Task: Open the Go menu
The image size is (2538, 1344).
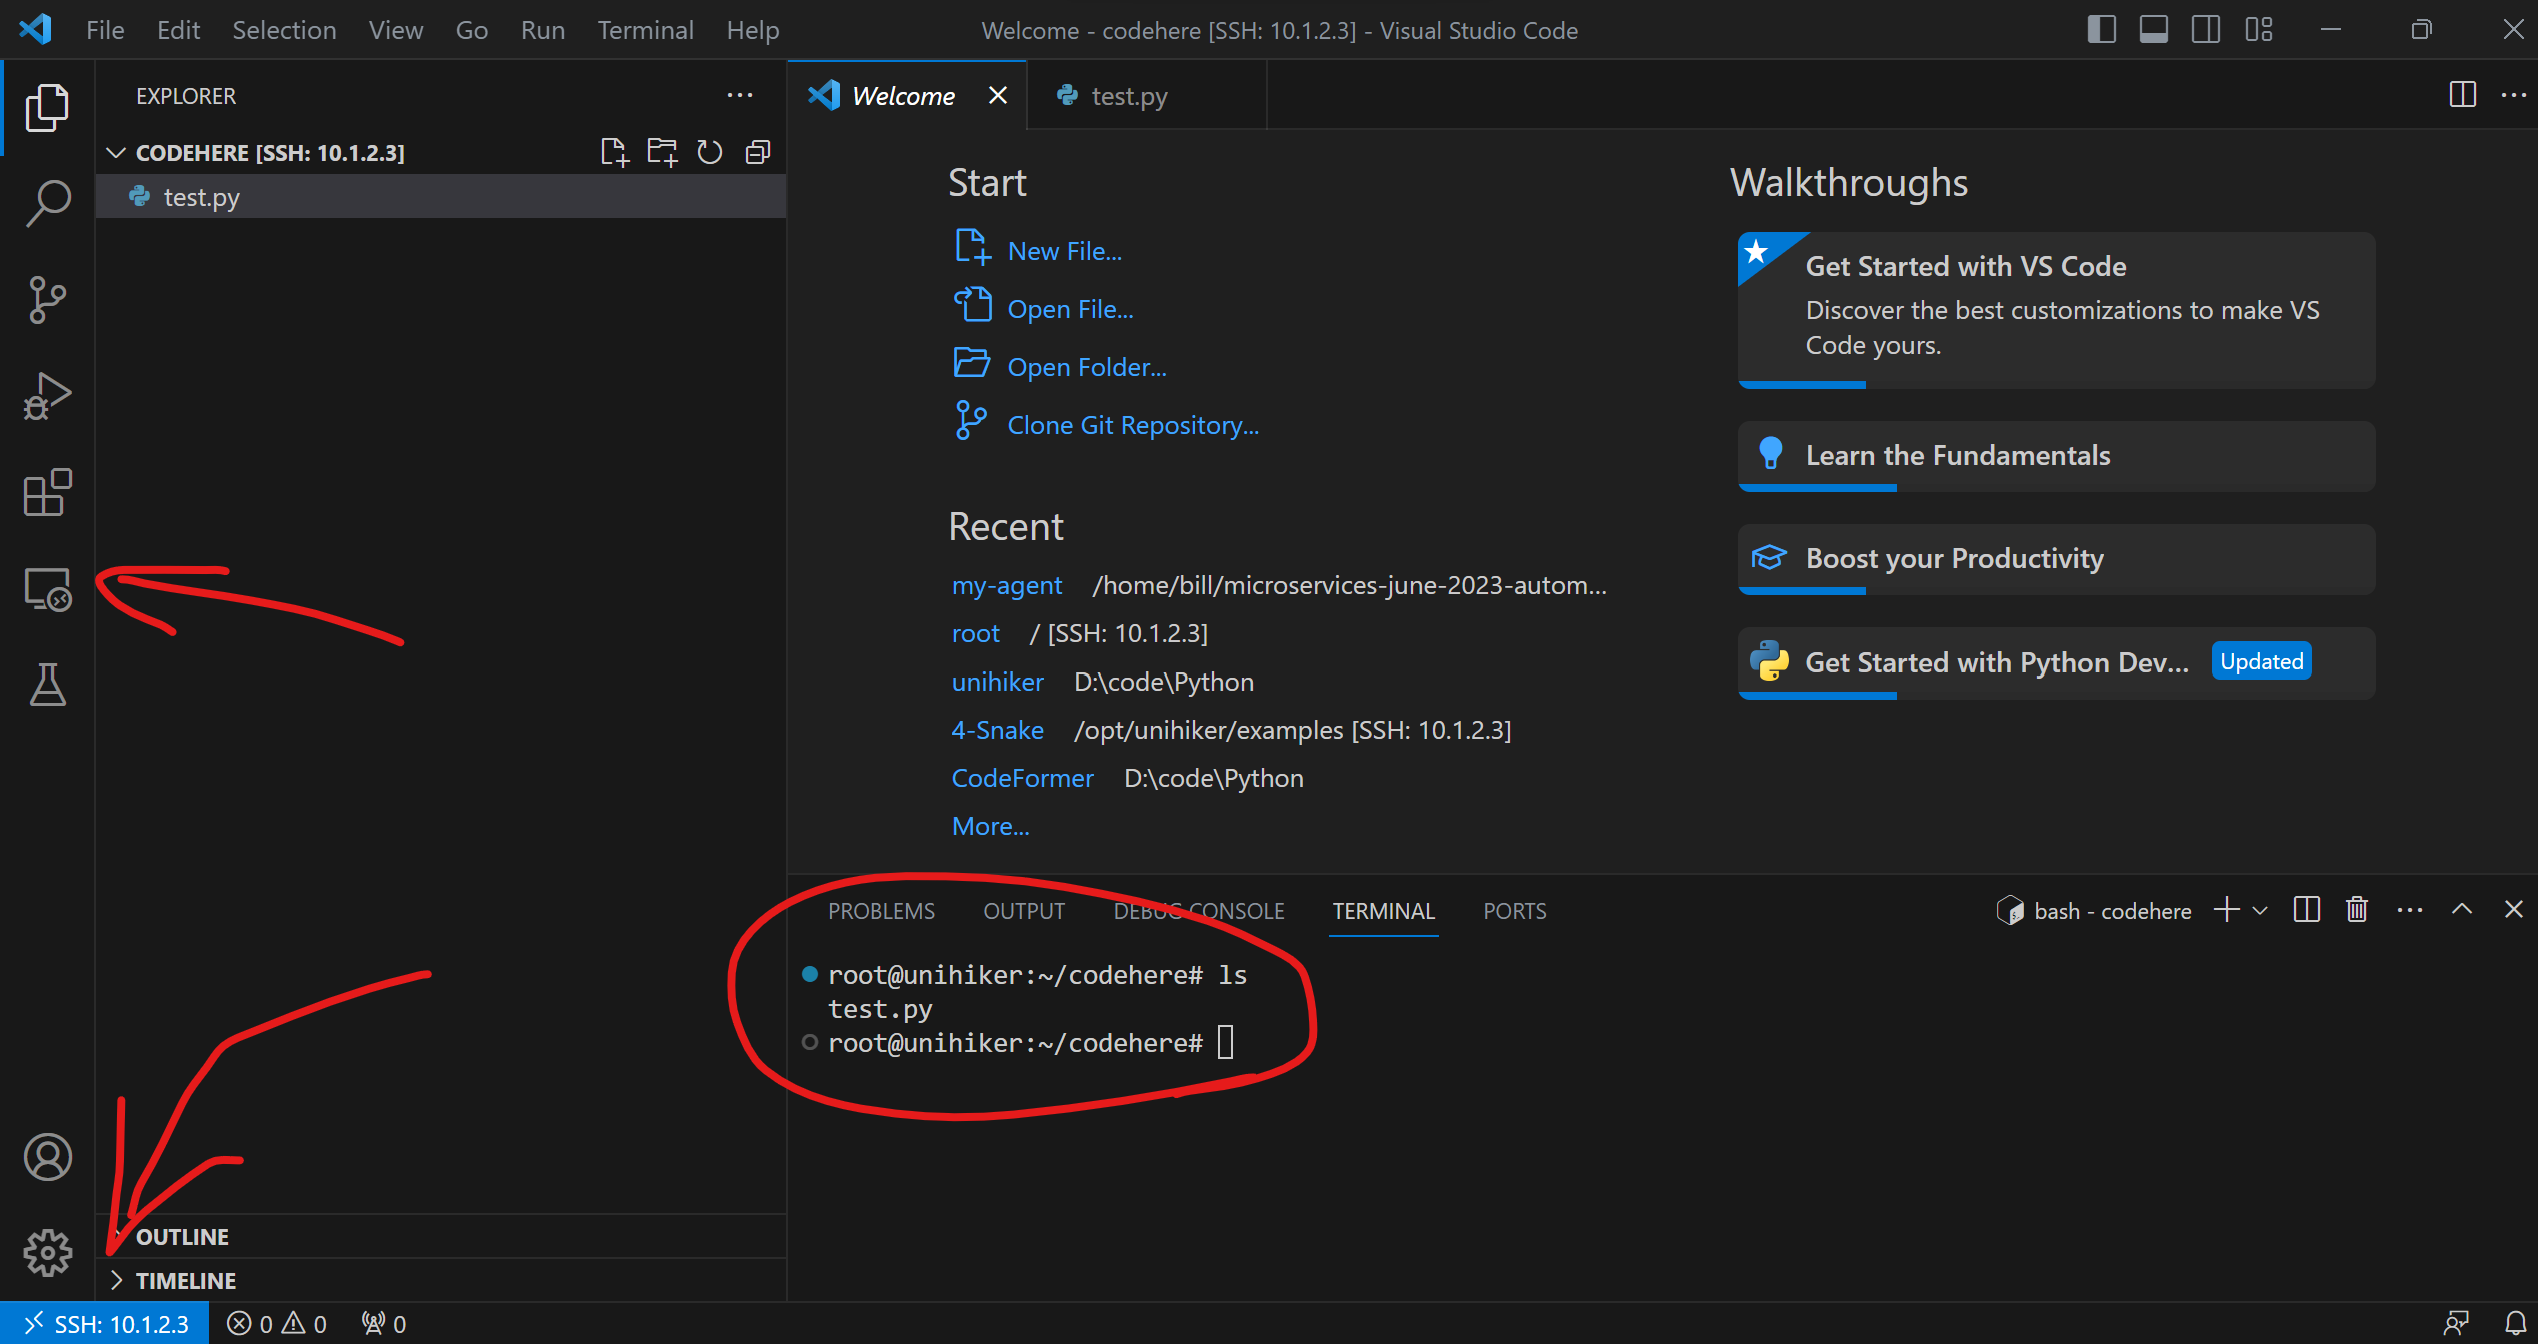Action: (471, 30)
